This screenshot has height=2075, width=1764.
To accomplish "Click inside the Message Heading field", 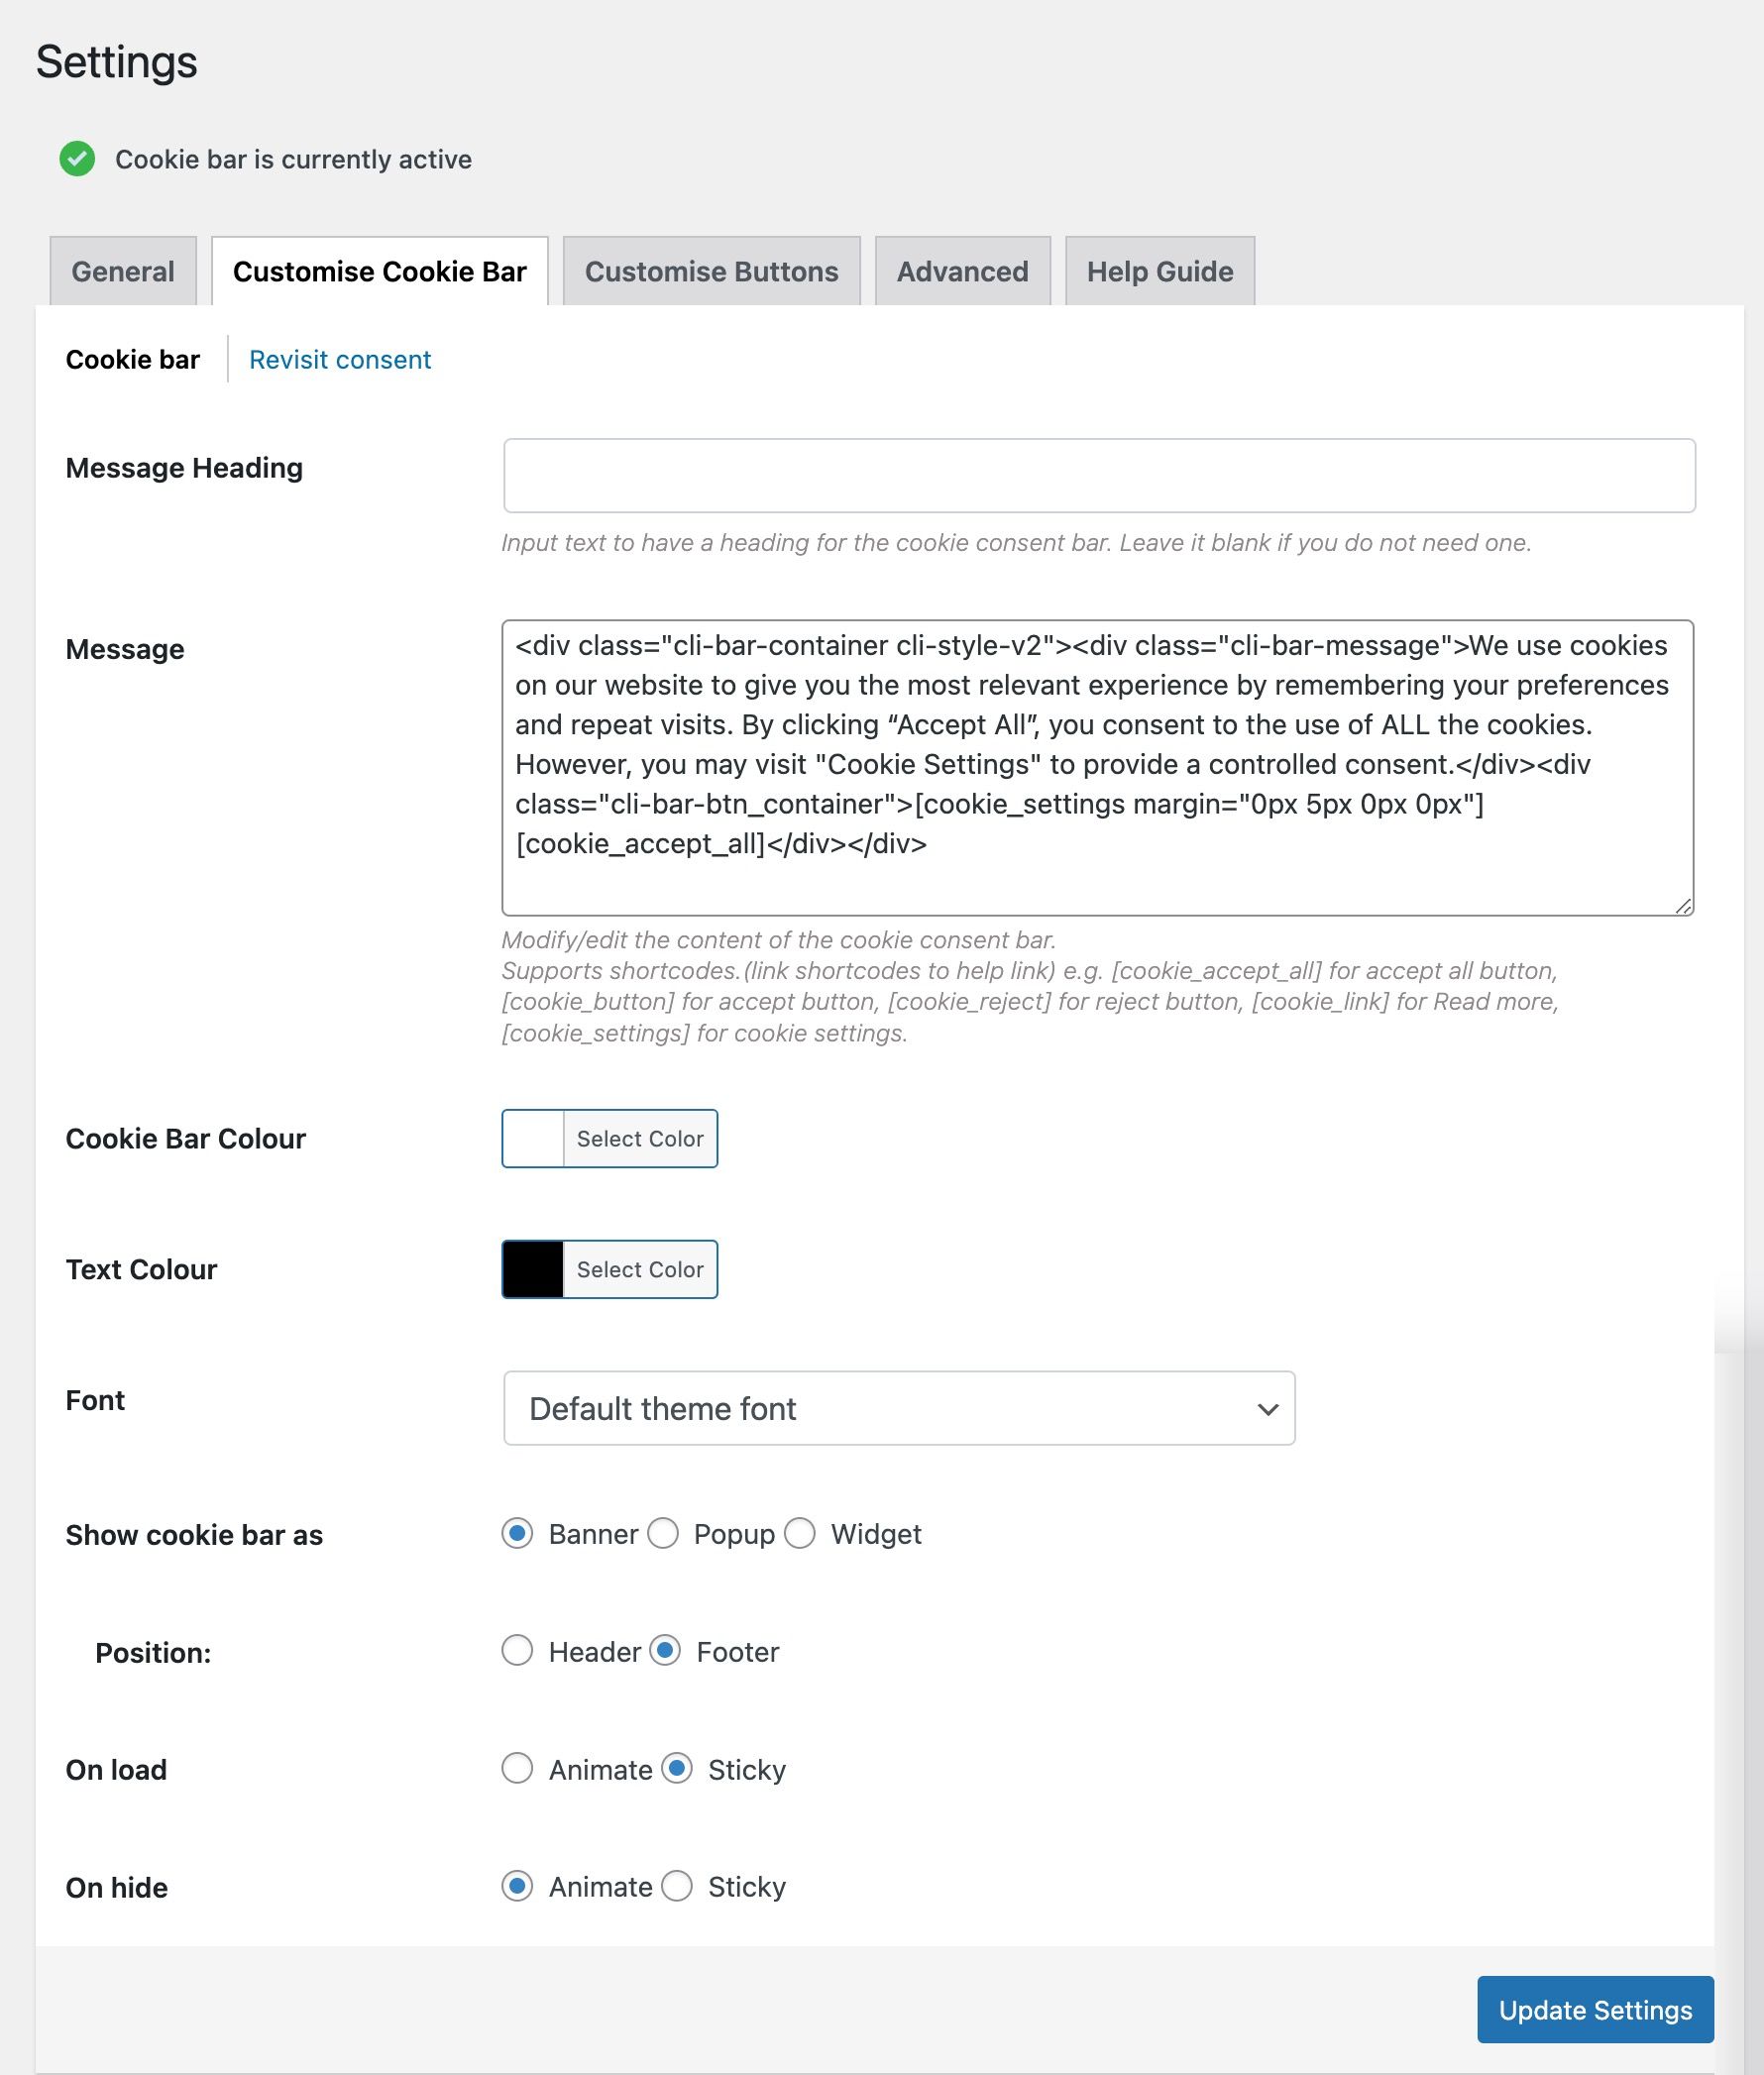I will point(1099,476).
